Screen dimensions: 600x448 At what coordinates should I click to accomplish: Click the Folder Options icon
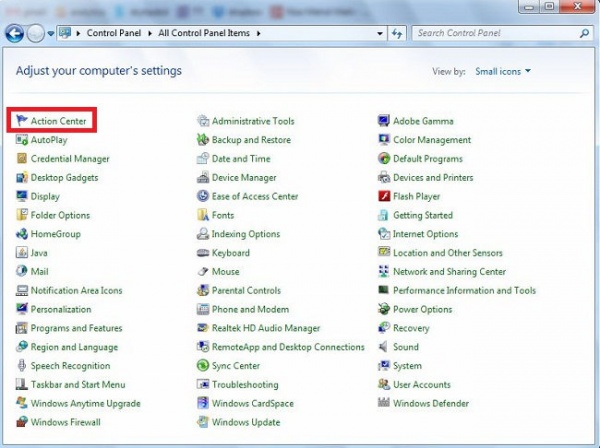(x=21, y=215)
